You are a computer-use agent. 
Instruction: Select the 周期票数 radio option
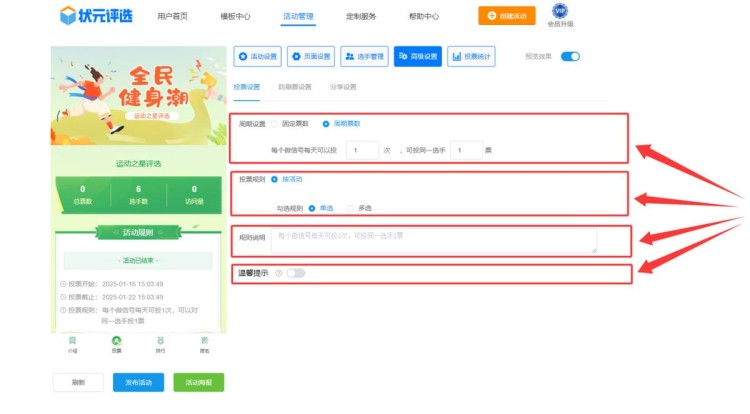[325, 124]
